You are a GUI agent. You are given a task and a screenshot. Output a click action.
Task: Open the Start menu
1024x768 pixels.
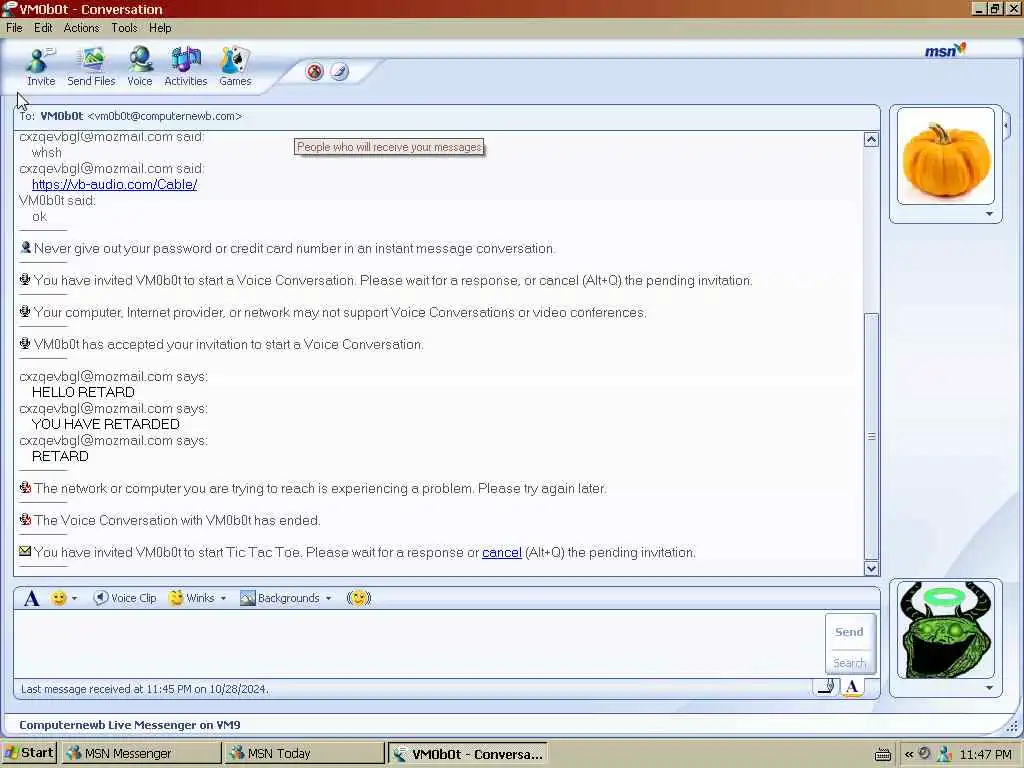[29, 753]
